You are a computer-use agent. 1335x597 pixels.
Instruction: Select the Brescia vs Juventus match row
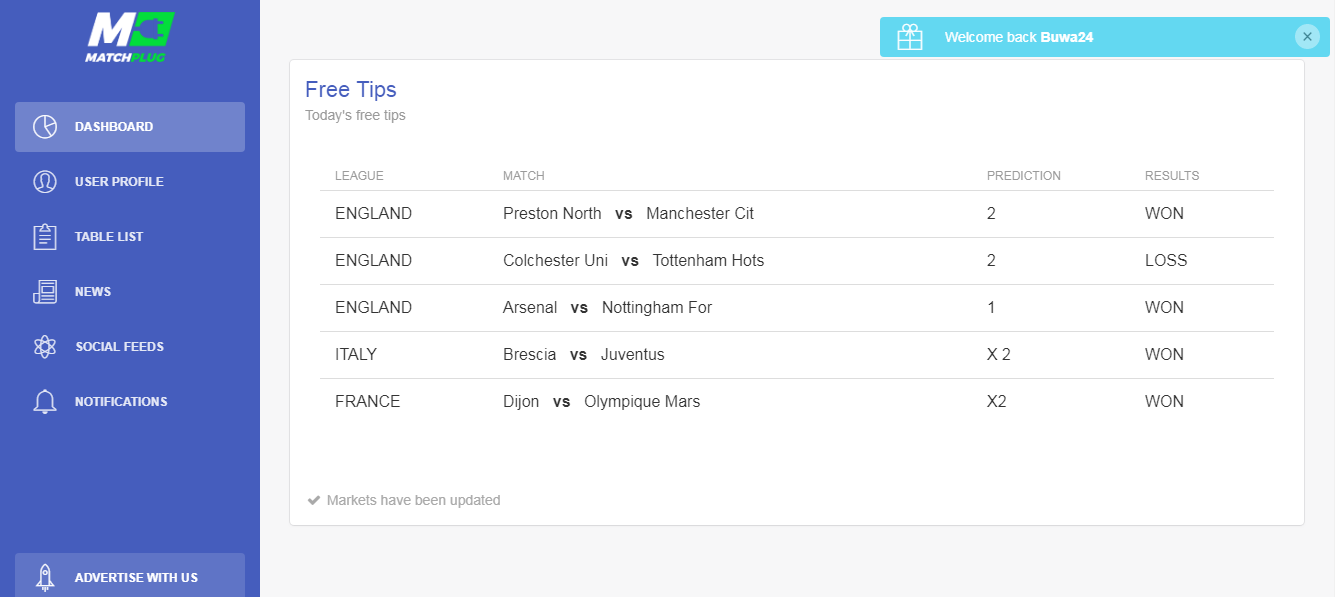(797, 355)
